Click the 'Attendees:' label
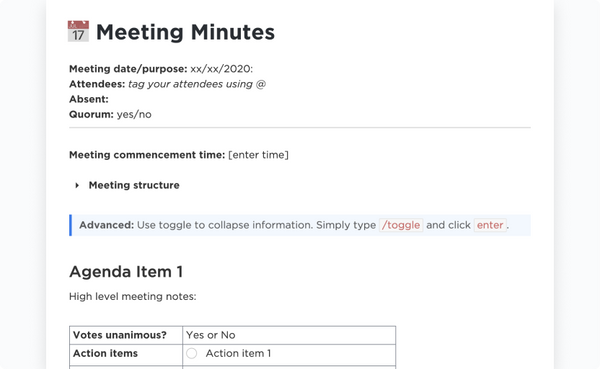The image size is (600, 369). click(x=97, y=84)
